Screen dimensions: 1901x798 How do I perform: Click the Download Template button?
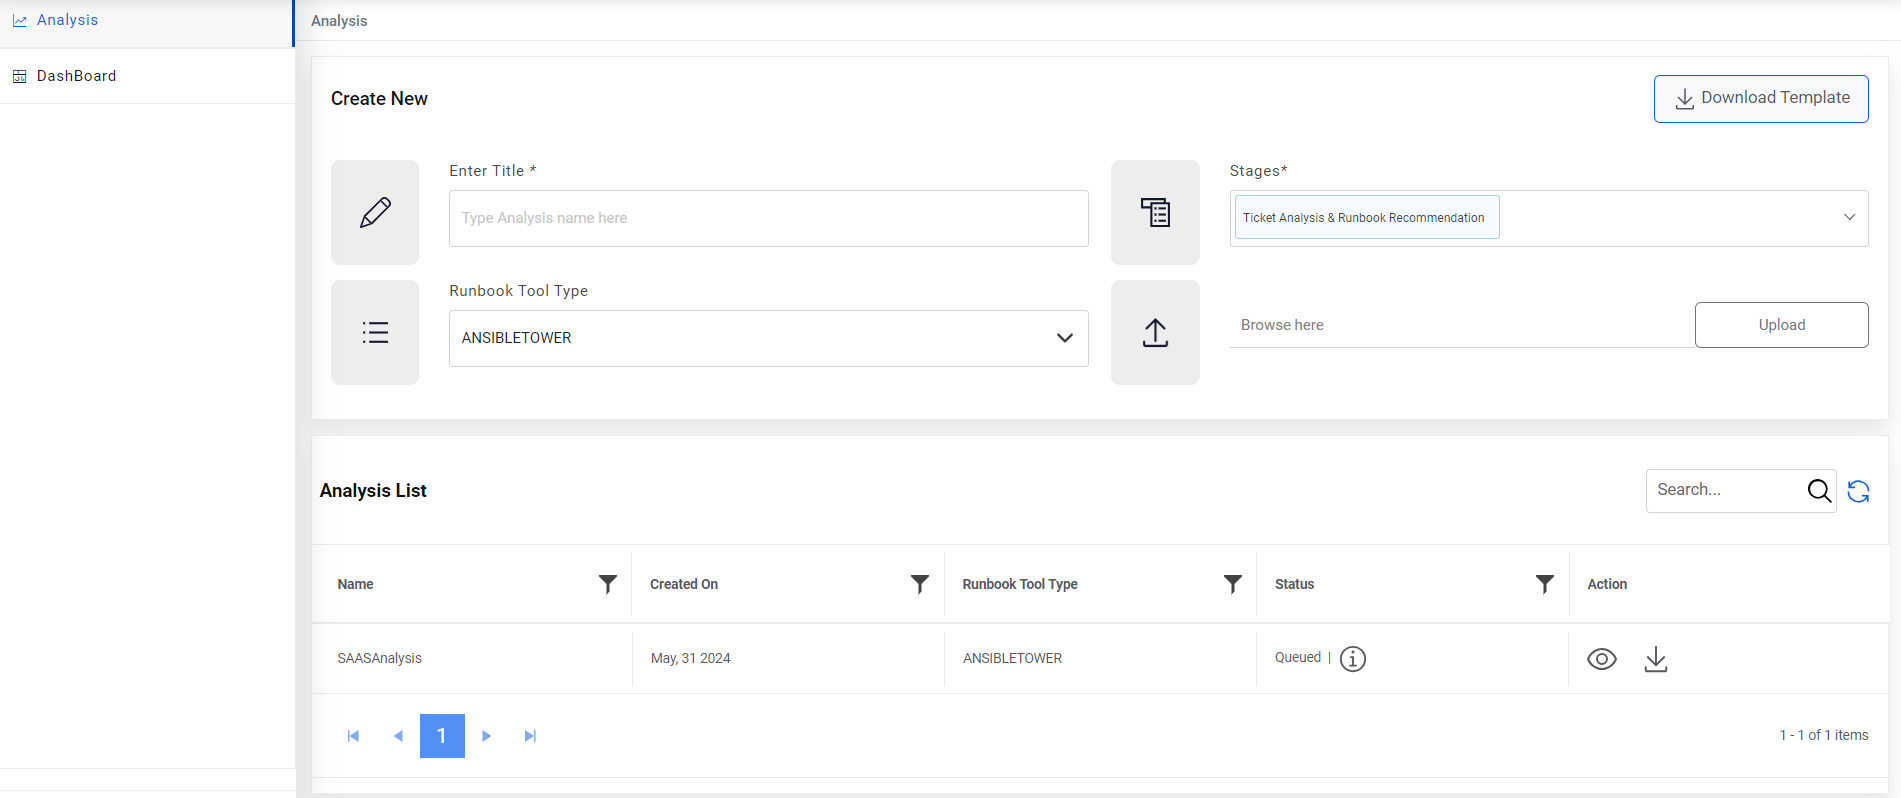pyautogui.click(x=1761, y=98)
